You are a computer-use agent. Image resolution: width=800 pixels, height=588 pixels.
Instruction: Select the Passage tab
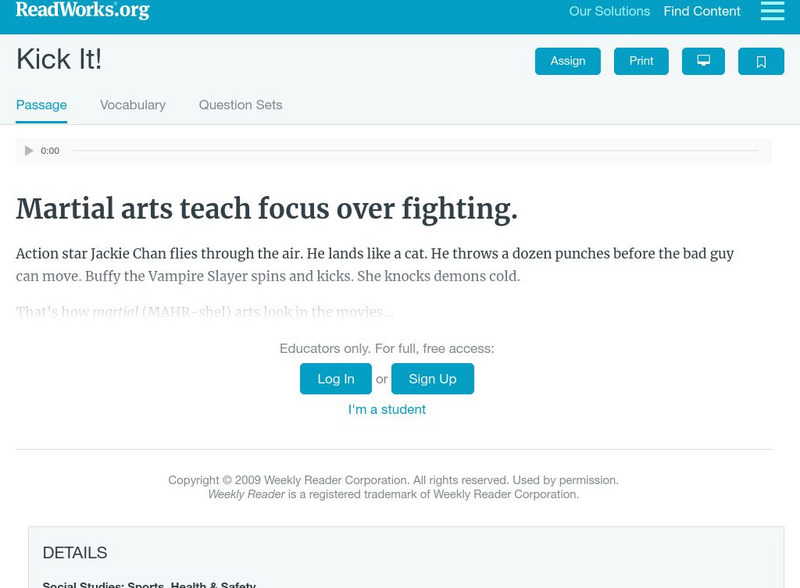point(41,105)
